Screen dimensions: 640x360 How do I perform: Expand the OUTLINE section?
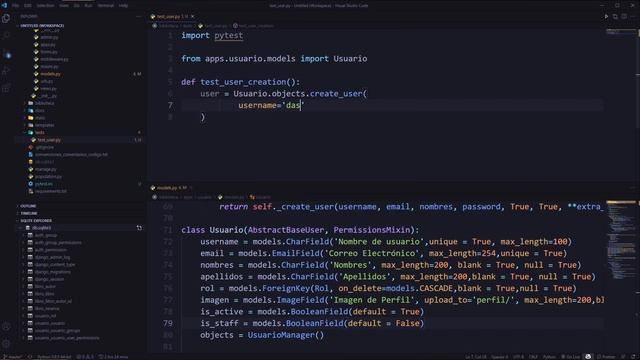click(x=28, y=206)
